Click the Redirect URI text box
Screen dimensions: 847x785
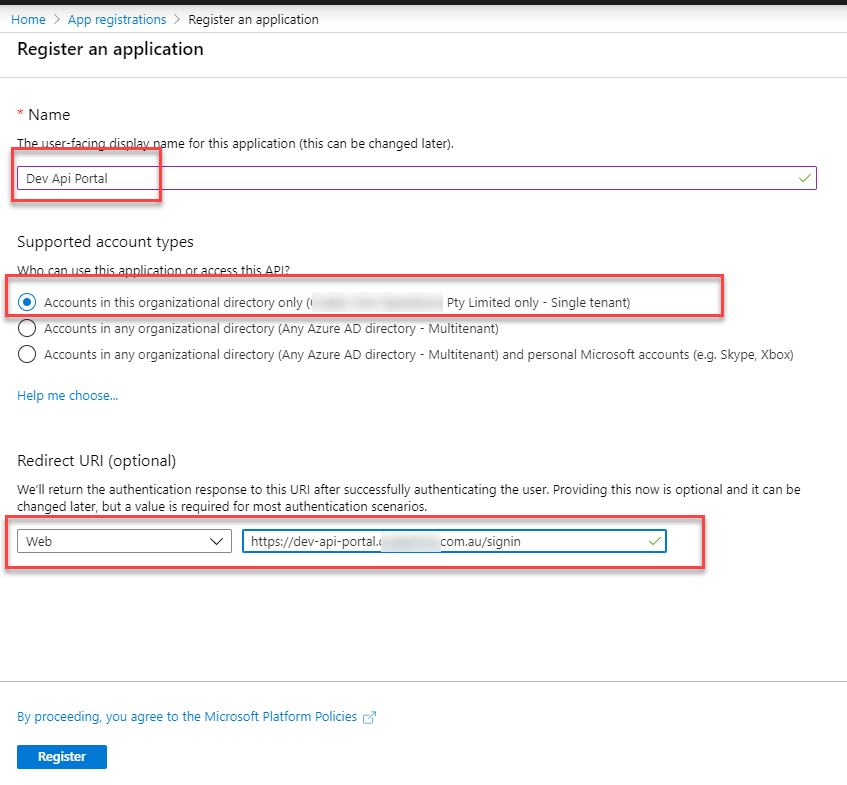[x=440, y=541]
